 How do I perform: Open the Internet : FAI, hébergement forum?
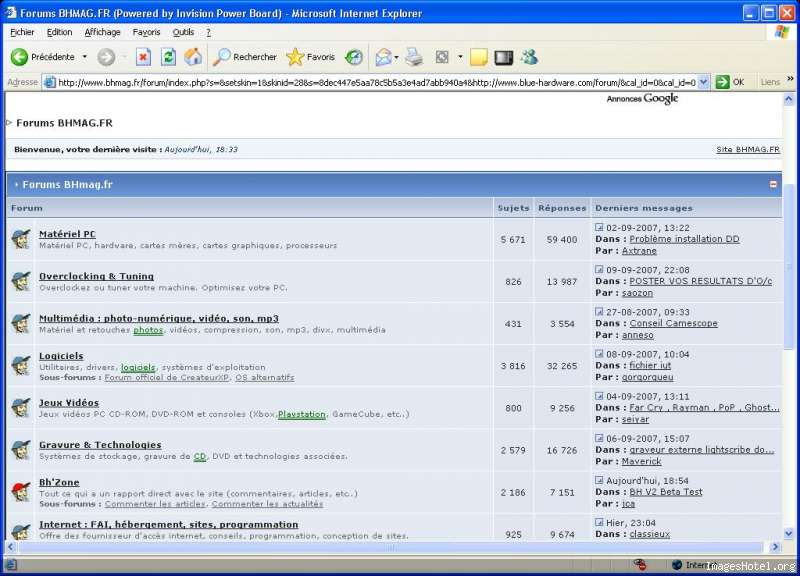(168, 524)
